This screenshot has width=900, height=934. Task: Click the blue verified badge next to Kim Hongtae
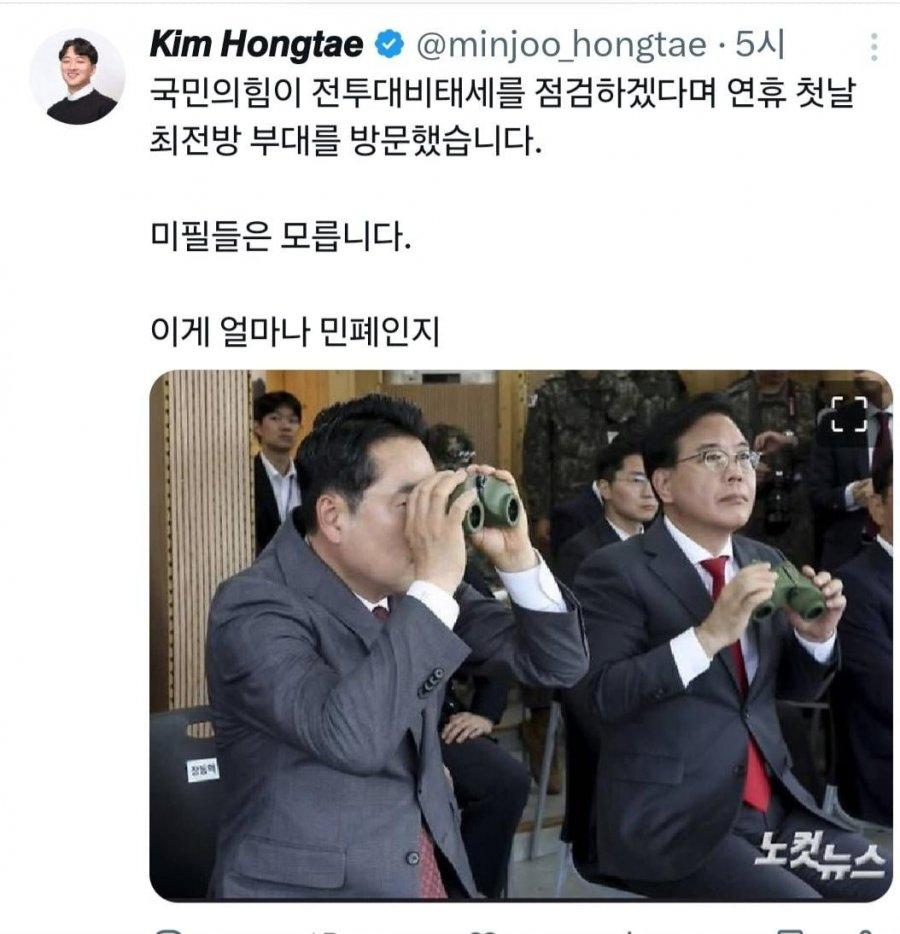click(x=390, y=45)
